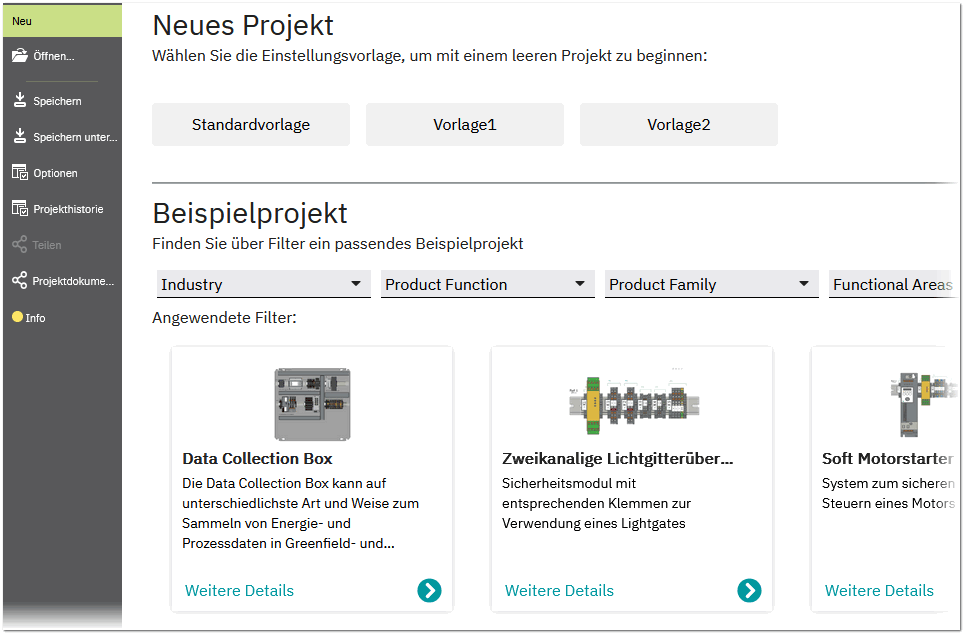Open Optionen via its sidebar icon
The width and height of the screenshot is (964, 634).
(20, 173)
